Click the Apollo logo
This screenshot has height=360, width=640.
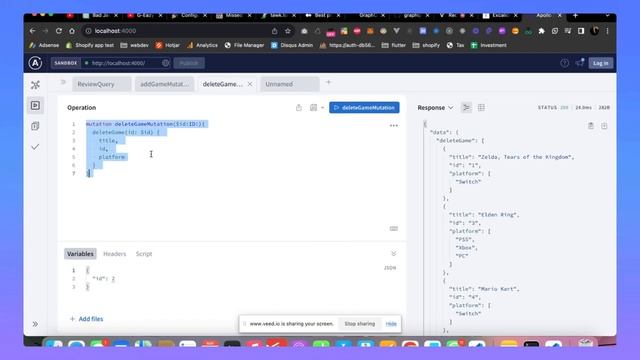[36, 63]
